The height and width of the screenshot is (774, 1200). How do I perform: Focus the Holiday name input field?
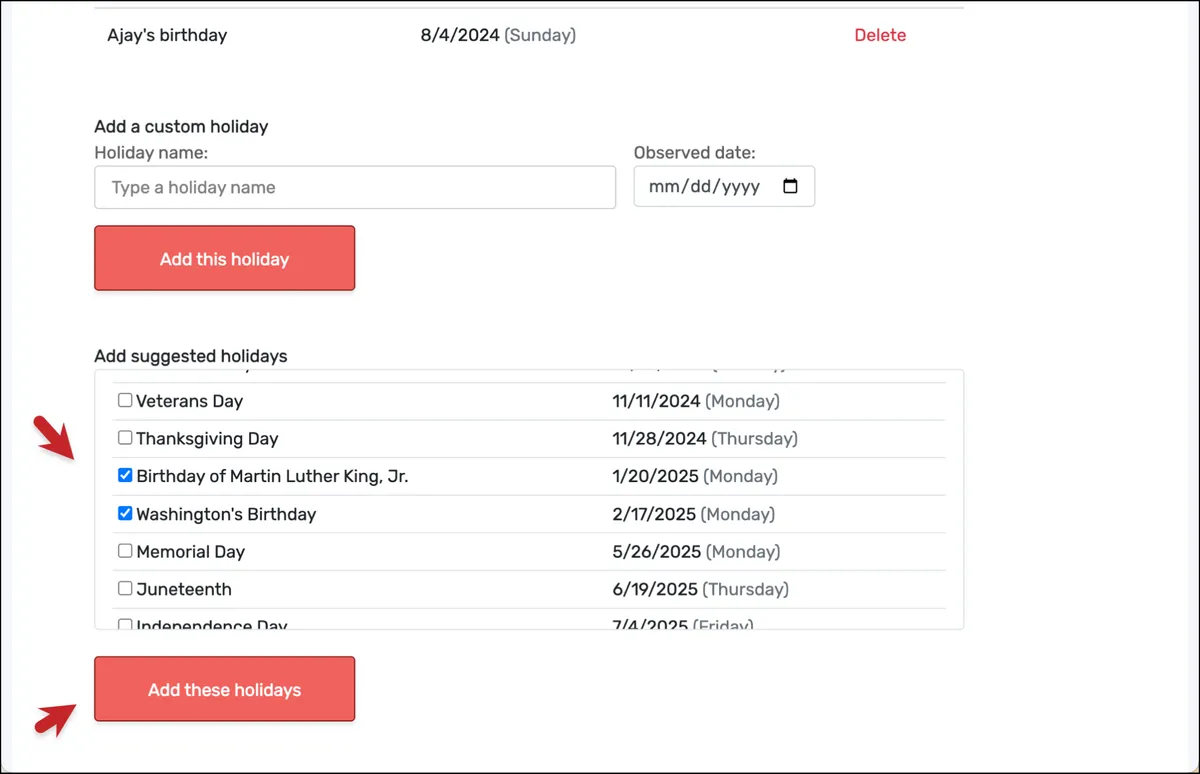(x=355, y=187)
